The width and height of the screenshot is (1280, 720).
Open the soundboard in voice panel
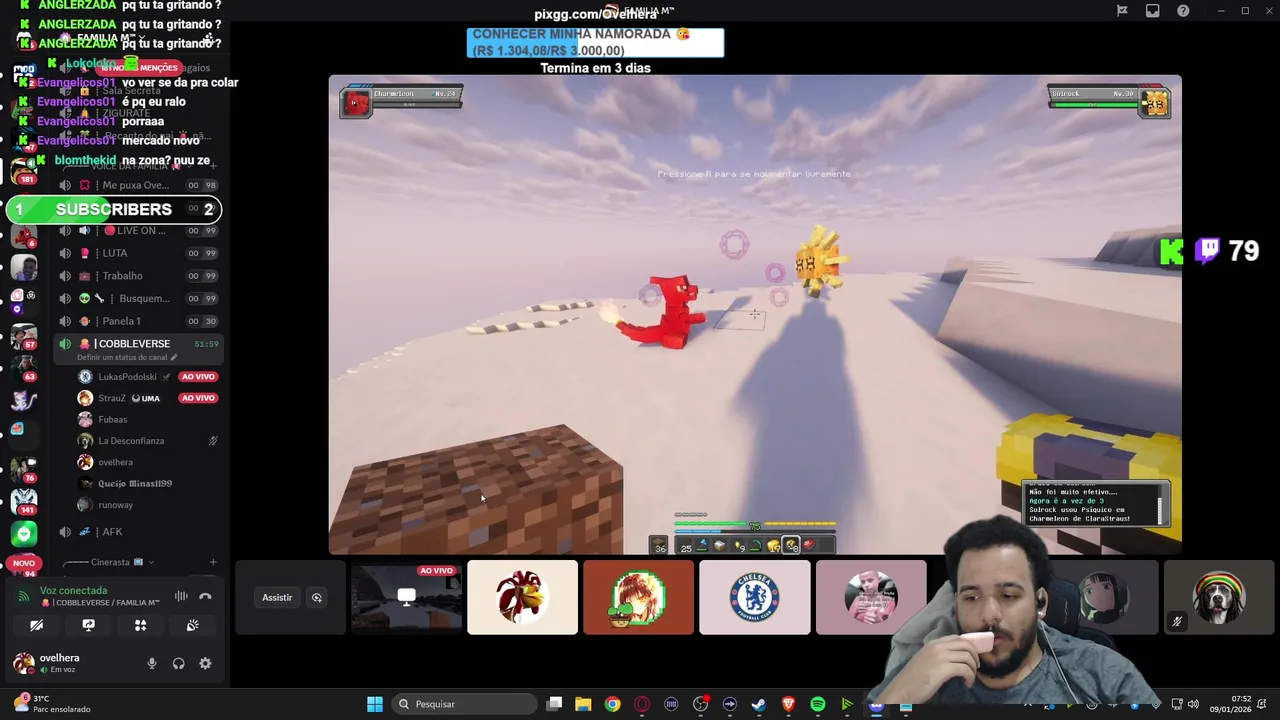pos(192,625)
